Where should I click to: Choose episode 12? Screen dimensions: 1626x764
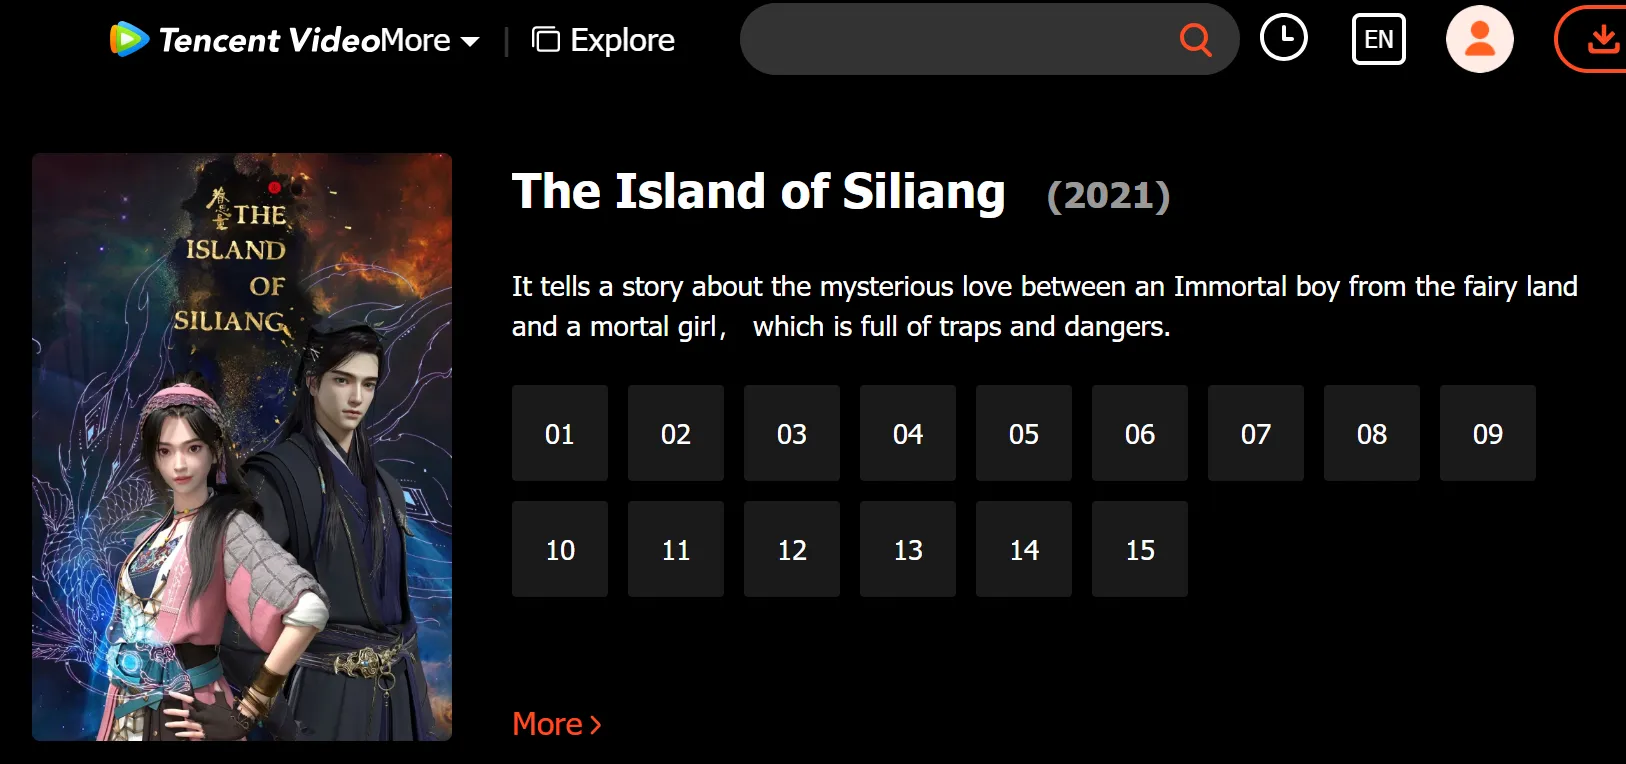click(792, 549)
